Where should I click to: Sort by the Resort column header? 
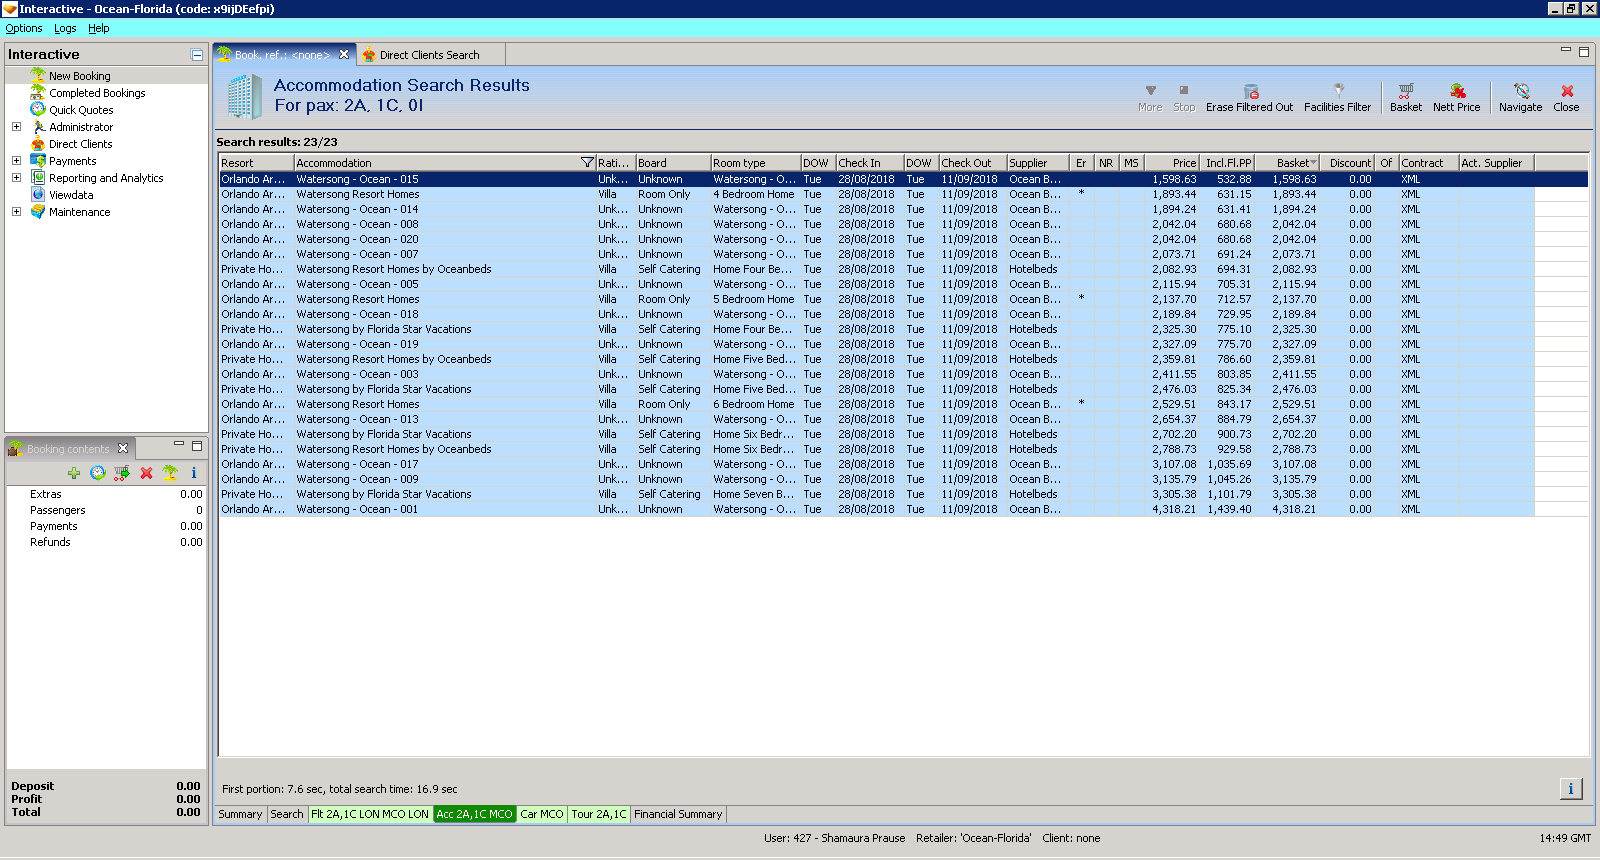[x=256, y=163]
